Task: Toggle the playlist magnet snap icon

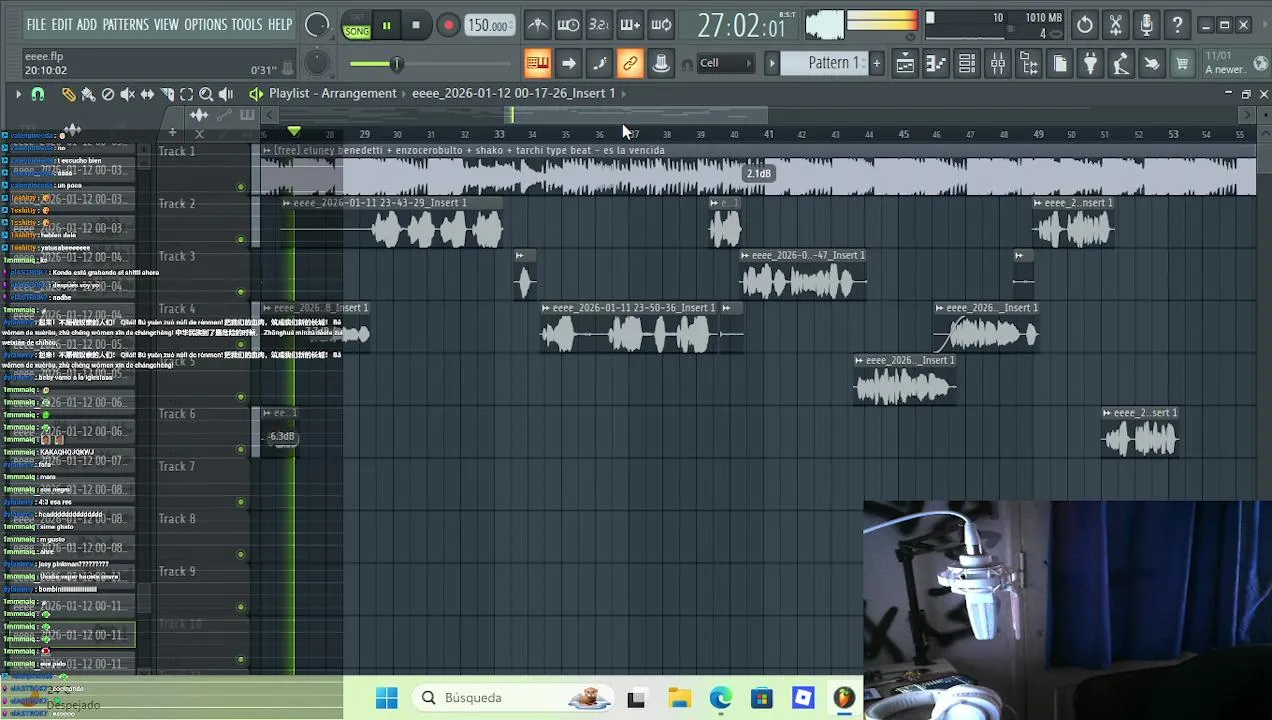Action: 38,94
